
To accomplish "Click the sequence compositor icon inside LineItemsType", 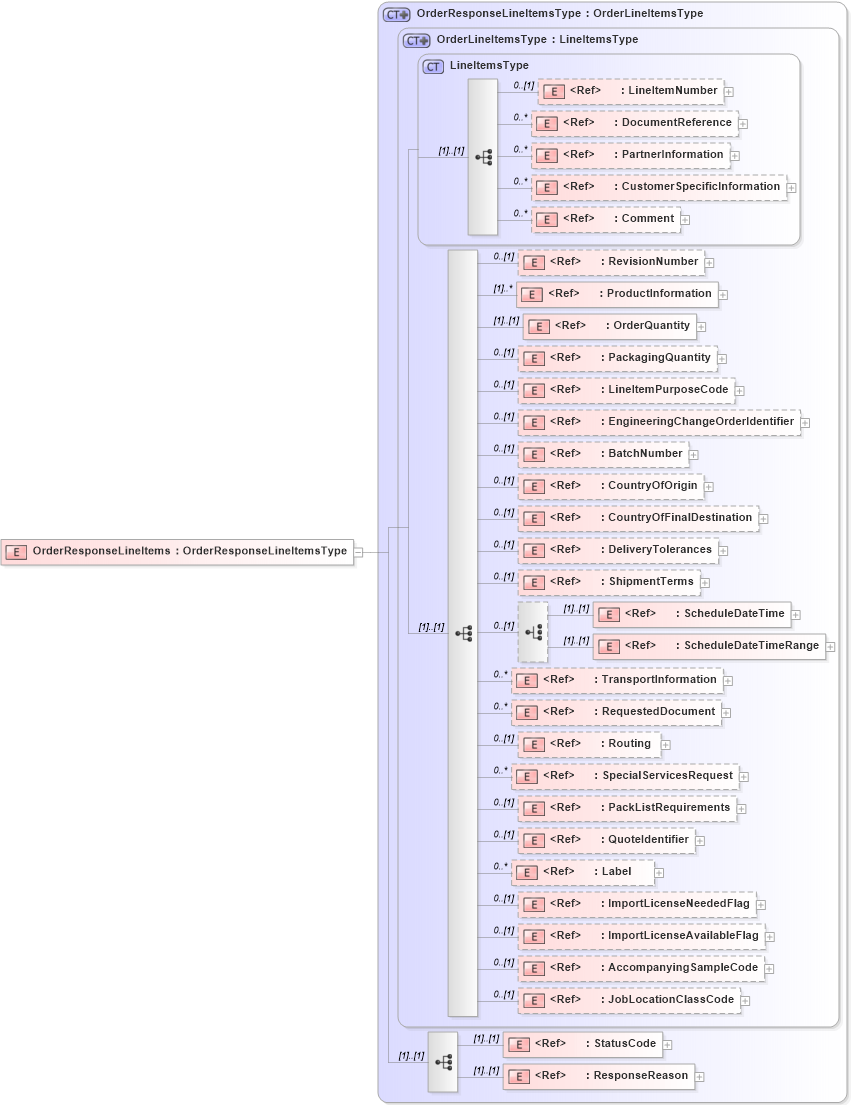I will (485, 156).
